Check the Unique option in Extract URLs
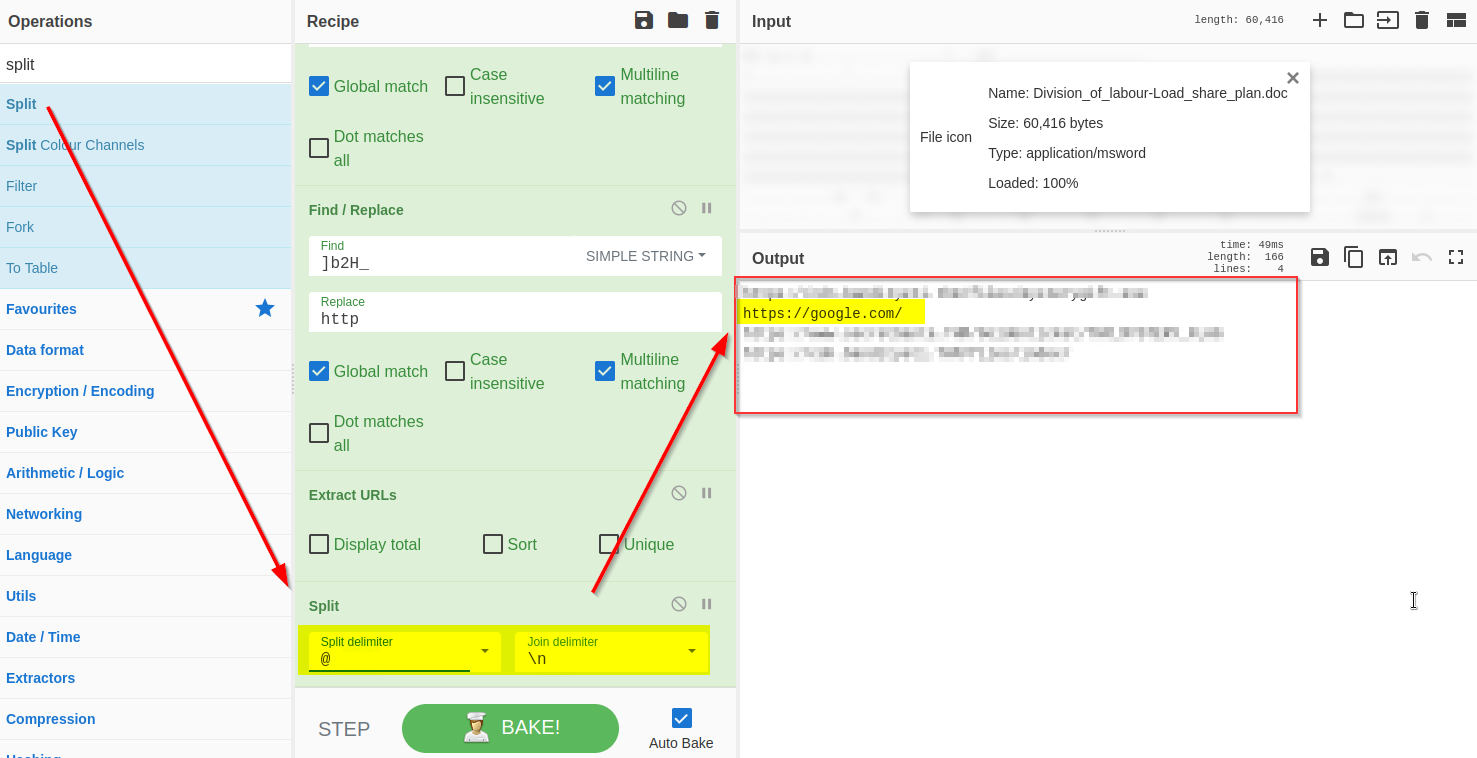 (609, 544)
